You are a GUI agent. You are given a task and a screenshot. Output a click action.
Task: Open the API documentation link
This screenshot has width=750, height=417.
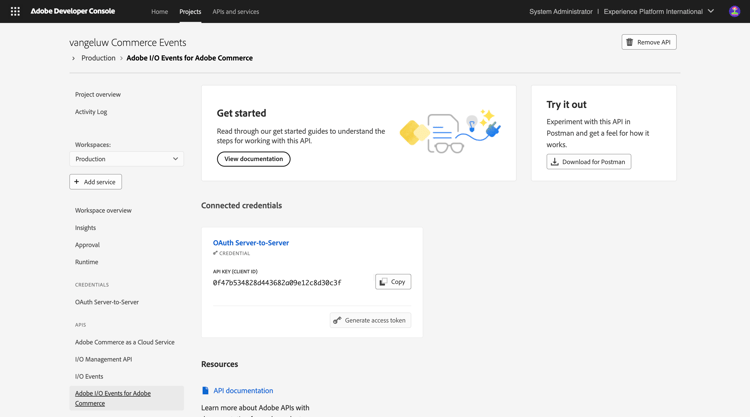tap(243, 391)
